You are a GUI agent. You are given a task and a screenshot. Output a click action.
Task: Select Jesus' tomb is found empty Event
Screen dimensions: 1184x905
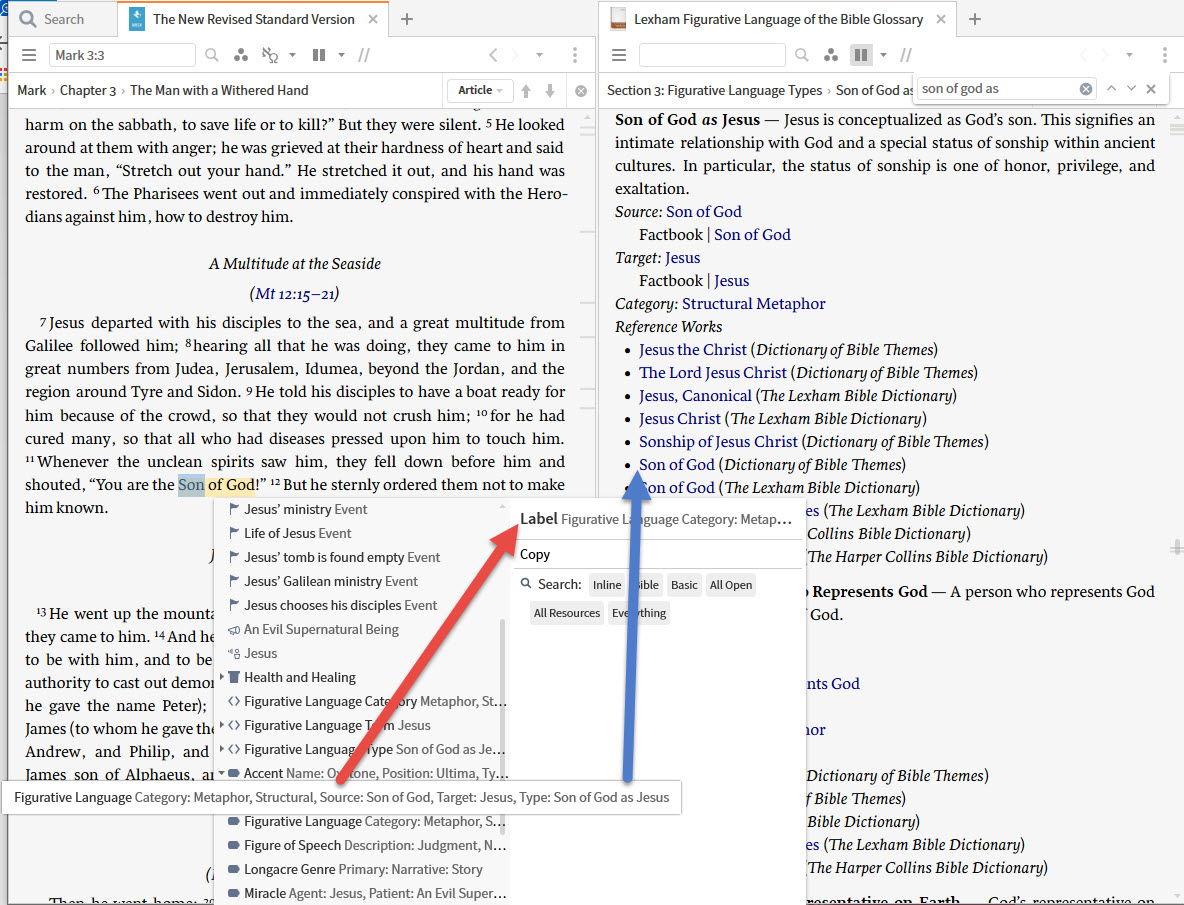[341, 558]
